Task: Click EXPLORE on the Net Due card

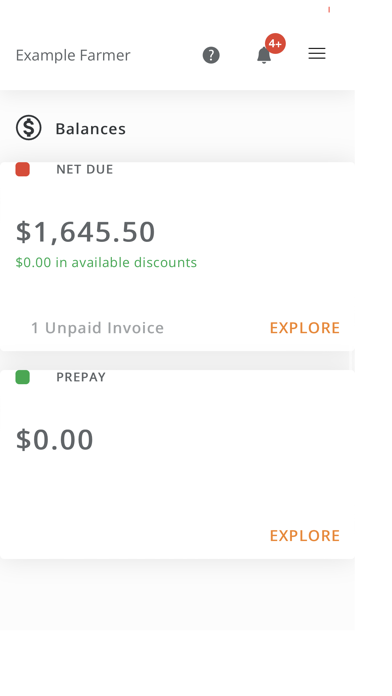Action: tap(305, 328)
